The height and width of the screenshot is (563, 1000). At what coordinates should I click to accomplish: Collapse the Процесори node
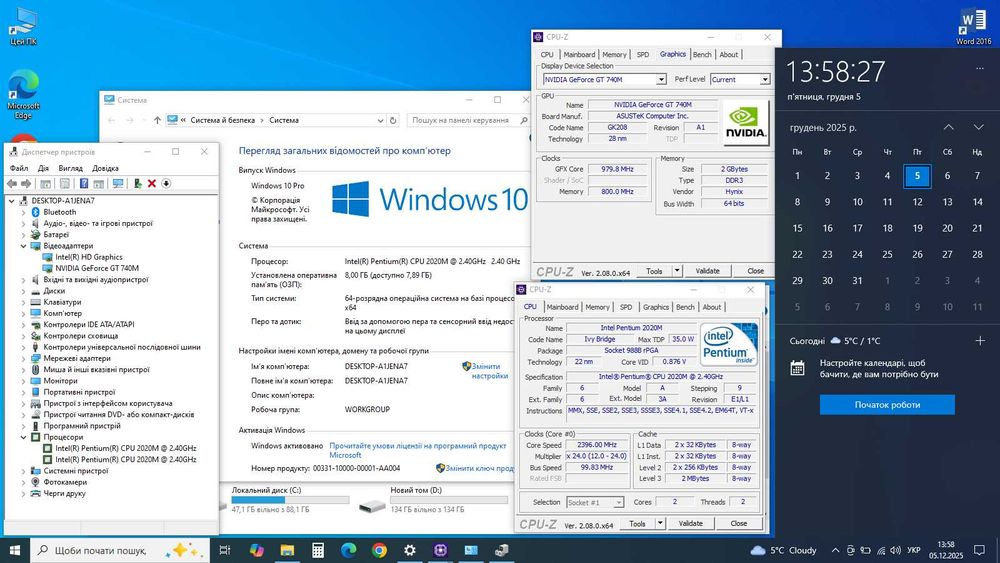pyautogui.click(x=24, y=437)
